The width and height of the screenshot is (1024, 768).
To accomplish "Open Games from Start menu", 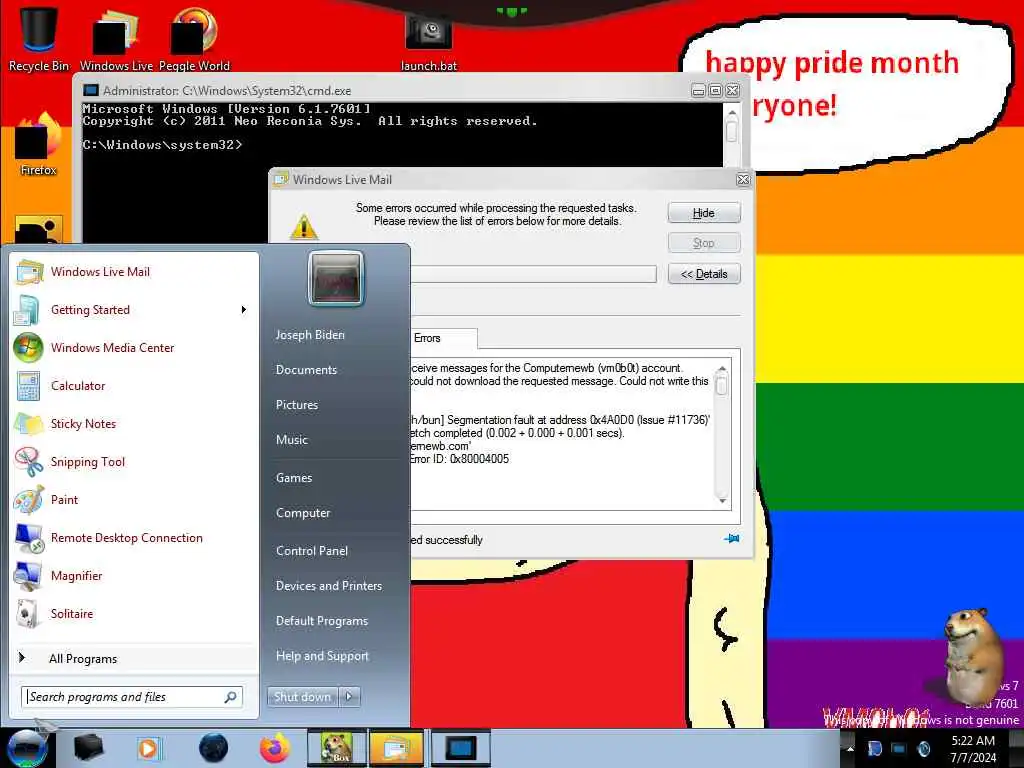I will coord(294,478).
